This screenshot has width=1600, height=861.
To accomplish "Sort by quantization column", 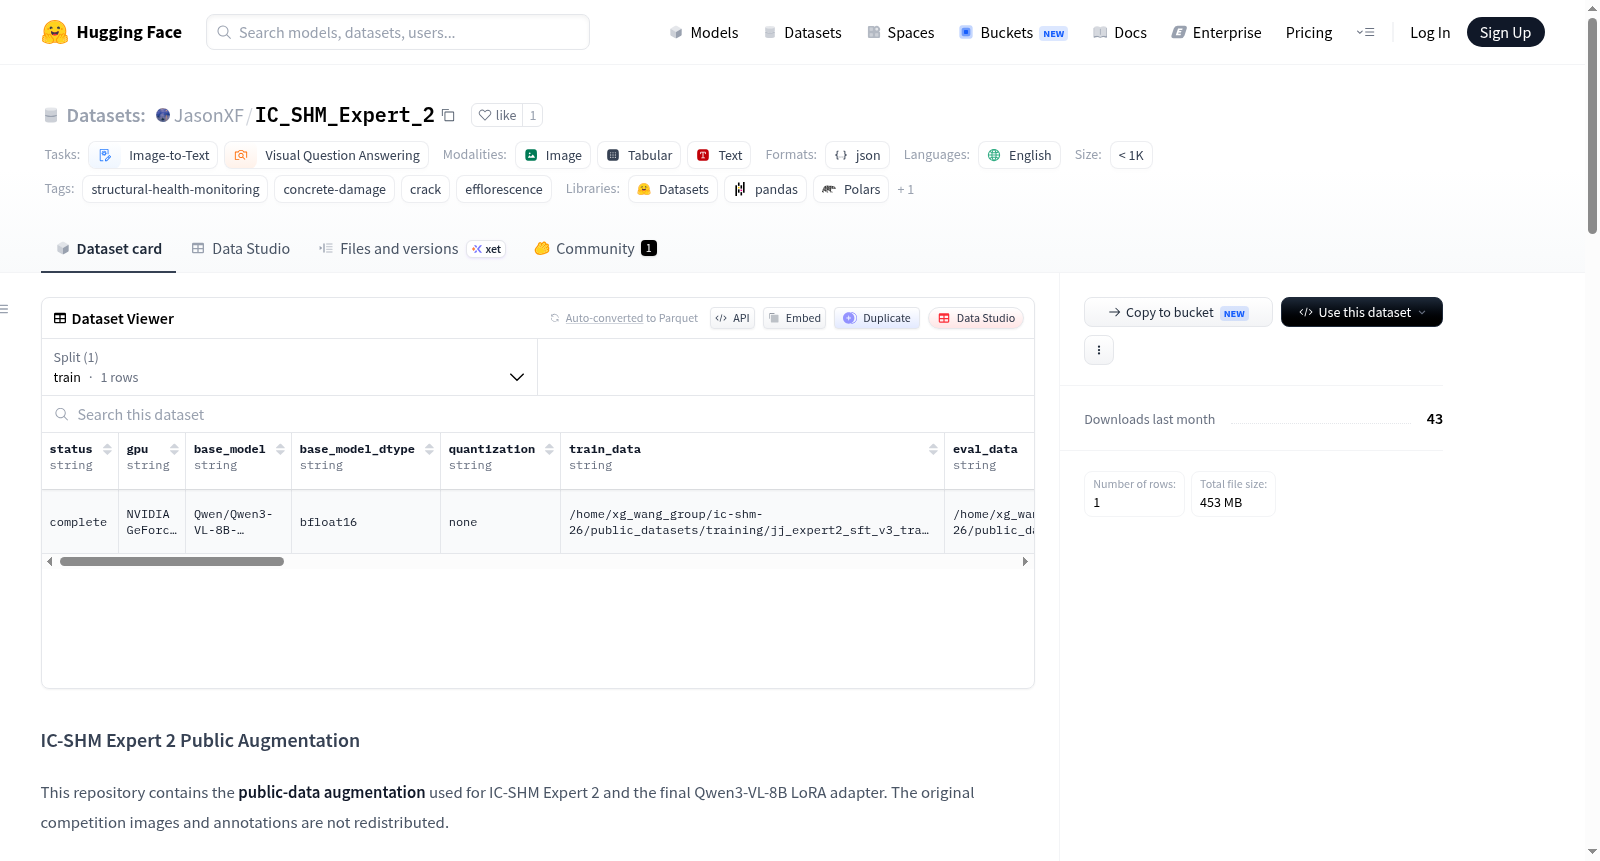I will click(549, 449).
